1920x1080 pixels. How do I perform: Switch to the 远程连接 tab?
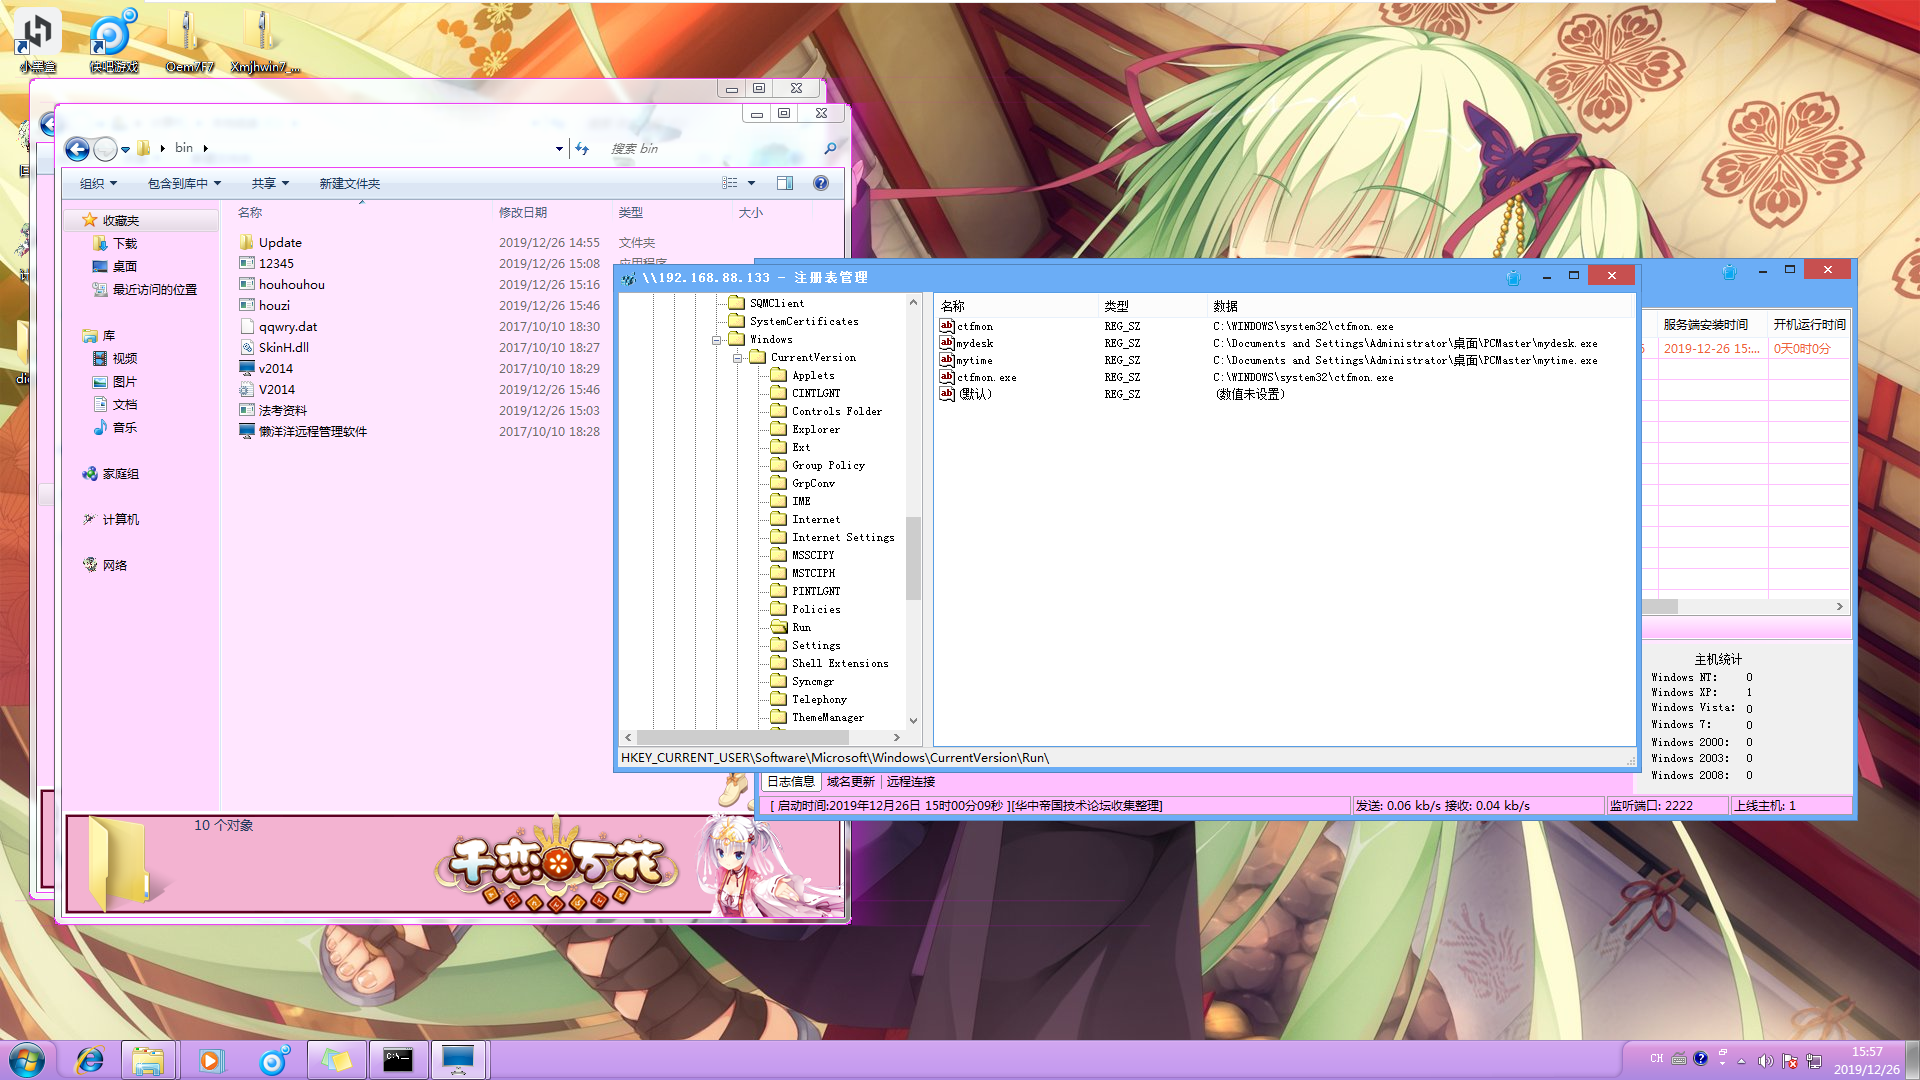(910, 781)
